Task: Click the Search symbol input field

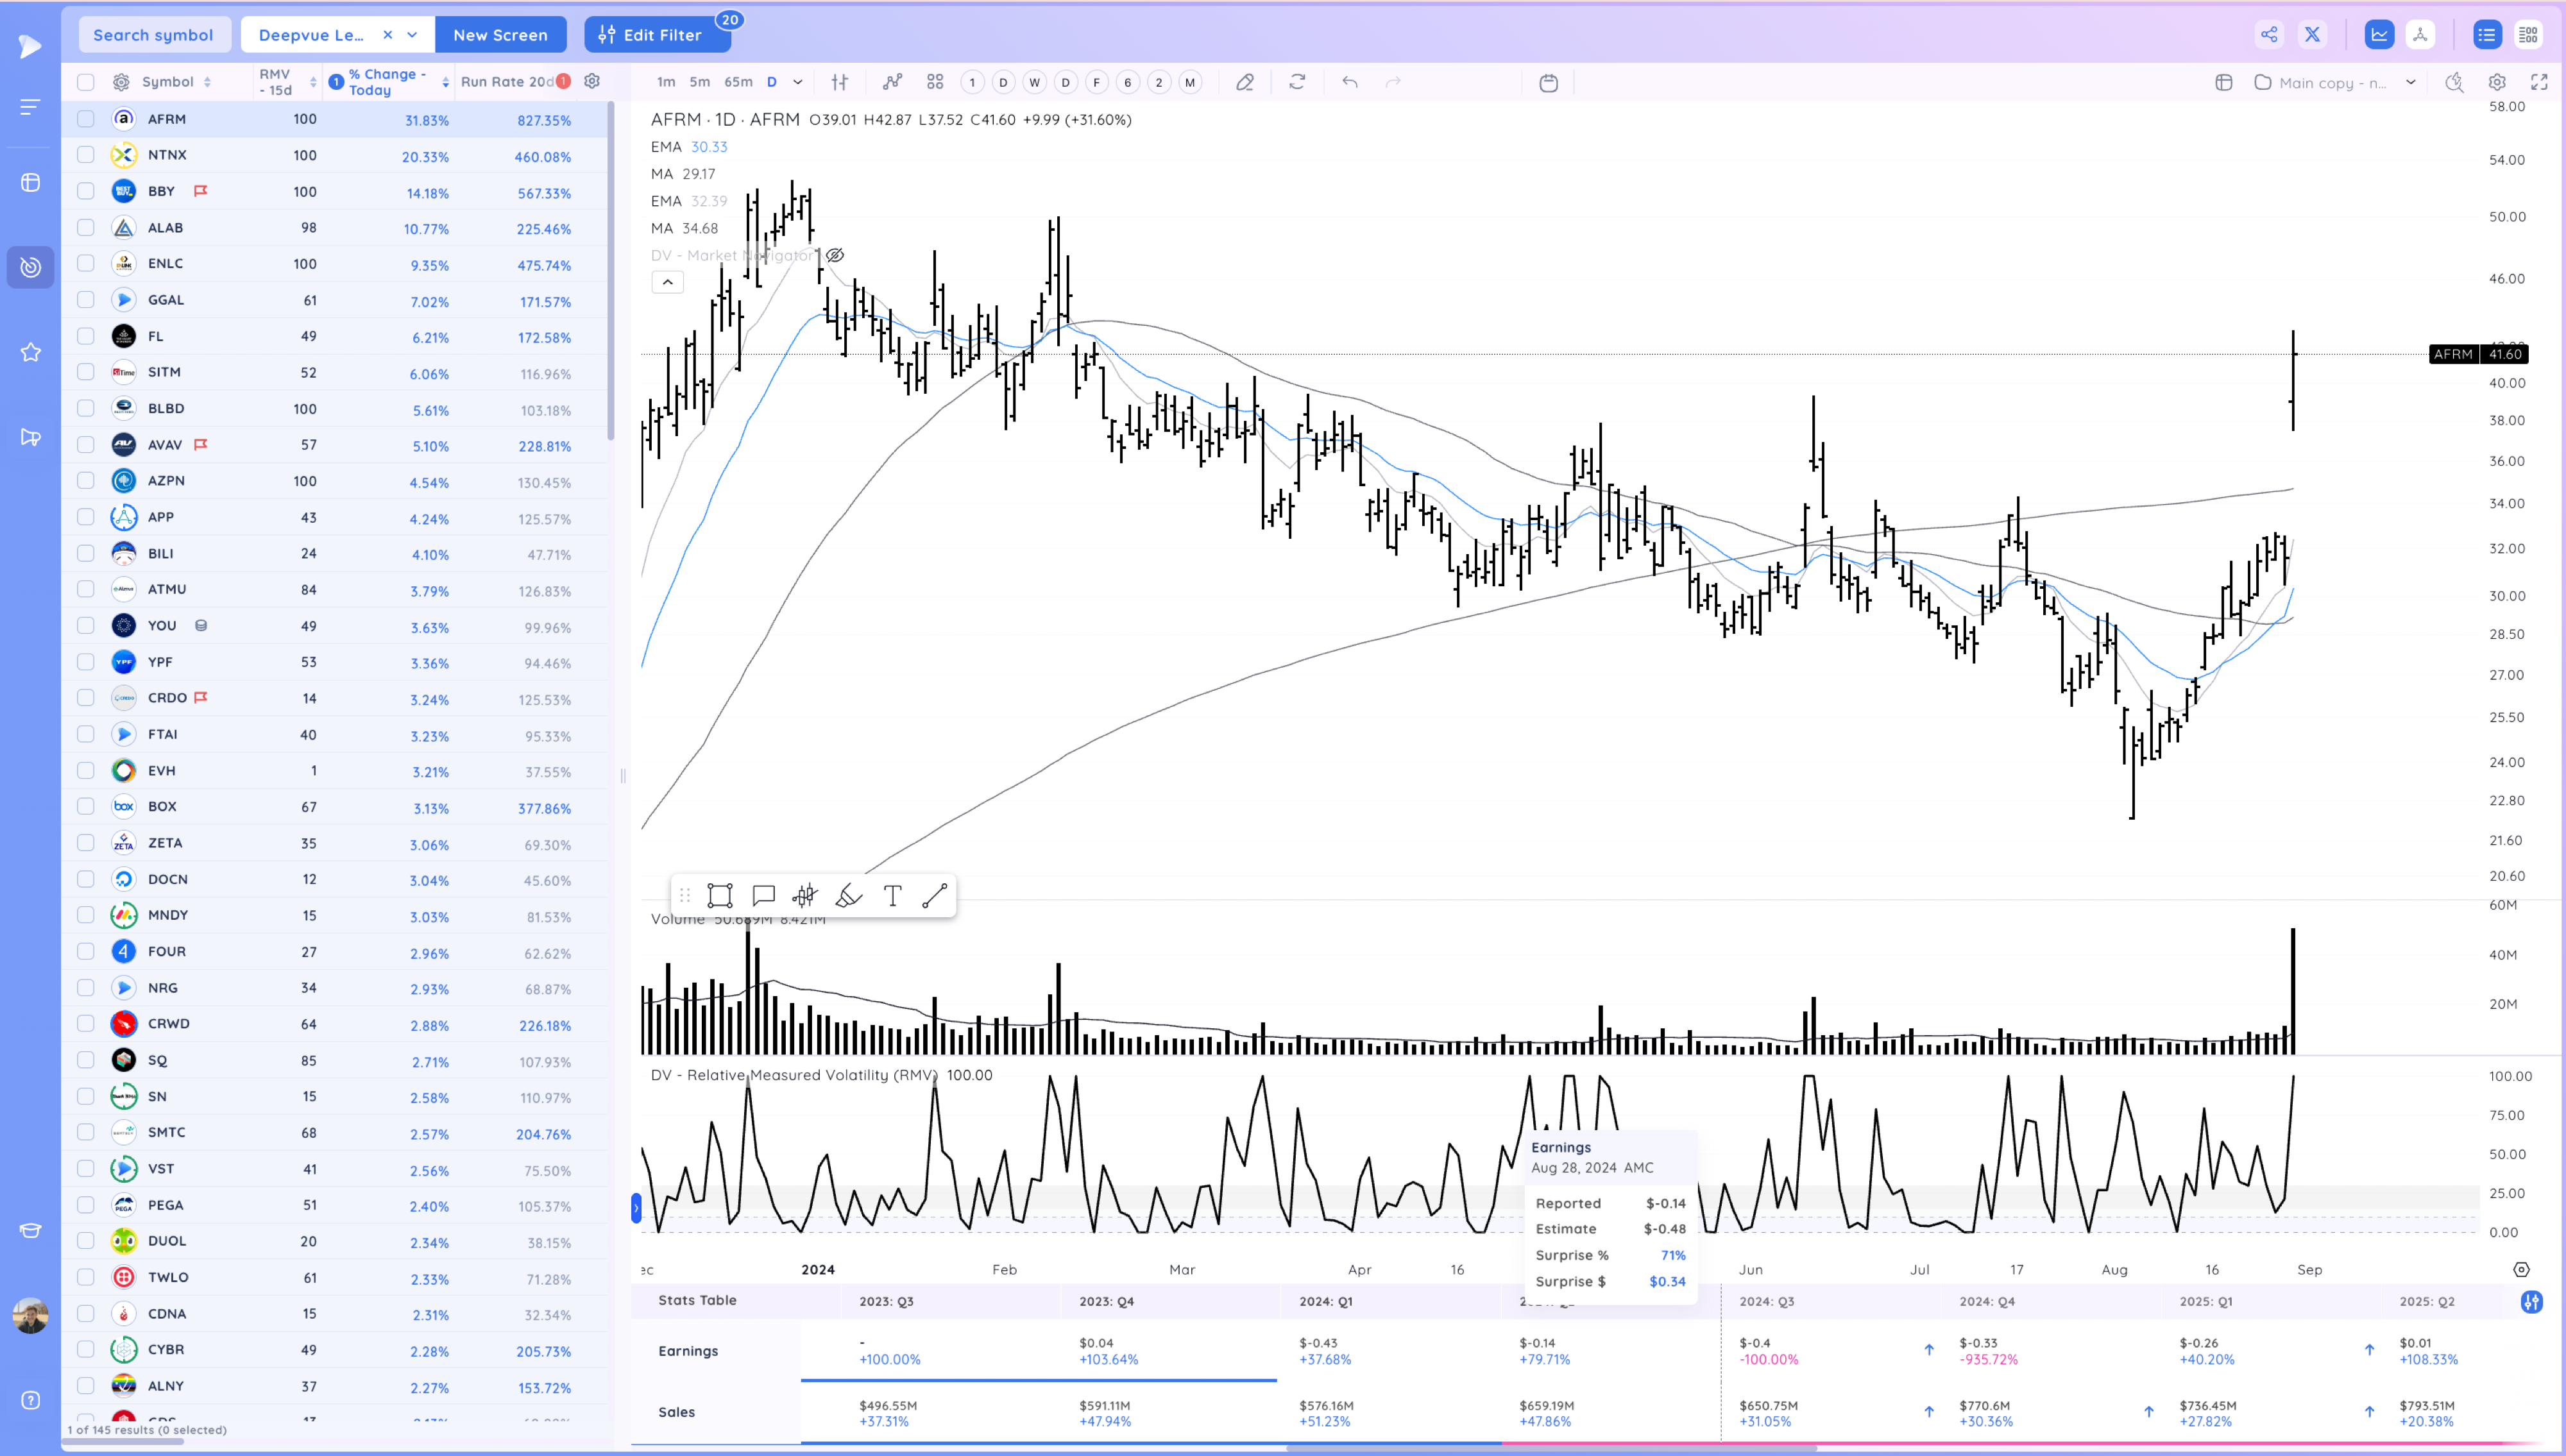Action: (x=153, y=35)
